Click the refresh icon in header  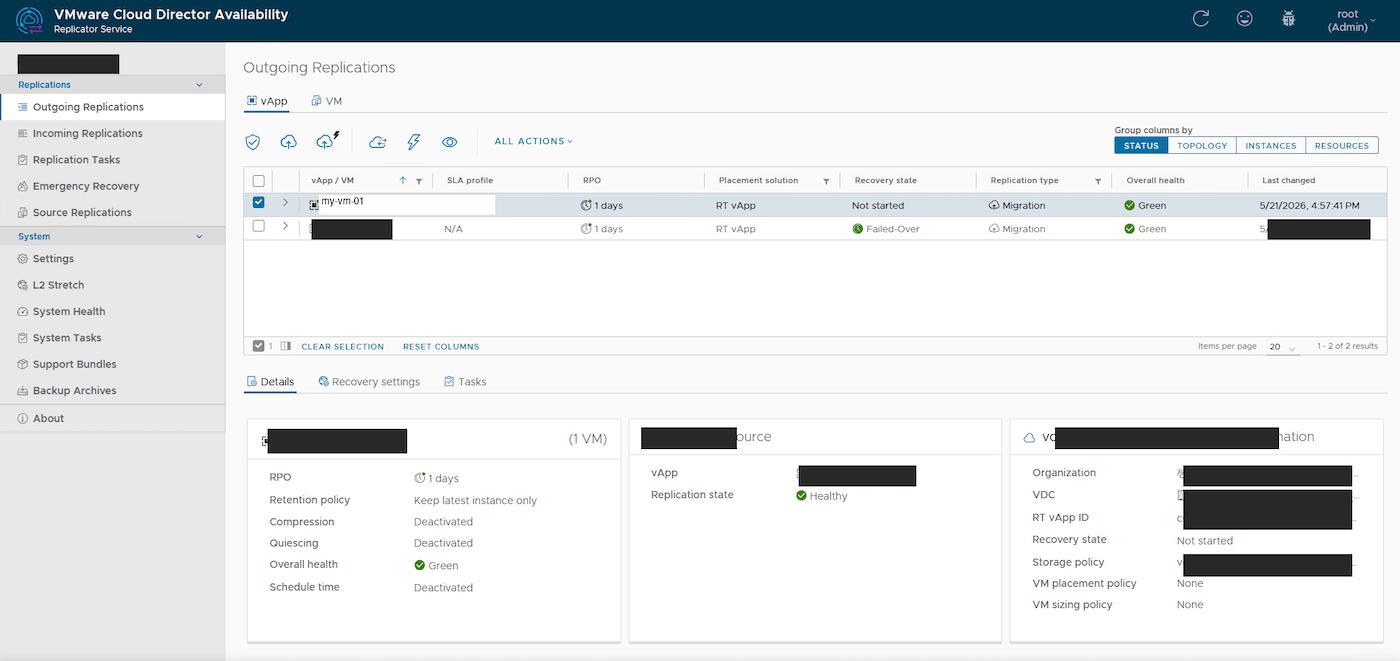coord(1202,19)
